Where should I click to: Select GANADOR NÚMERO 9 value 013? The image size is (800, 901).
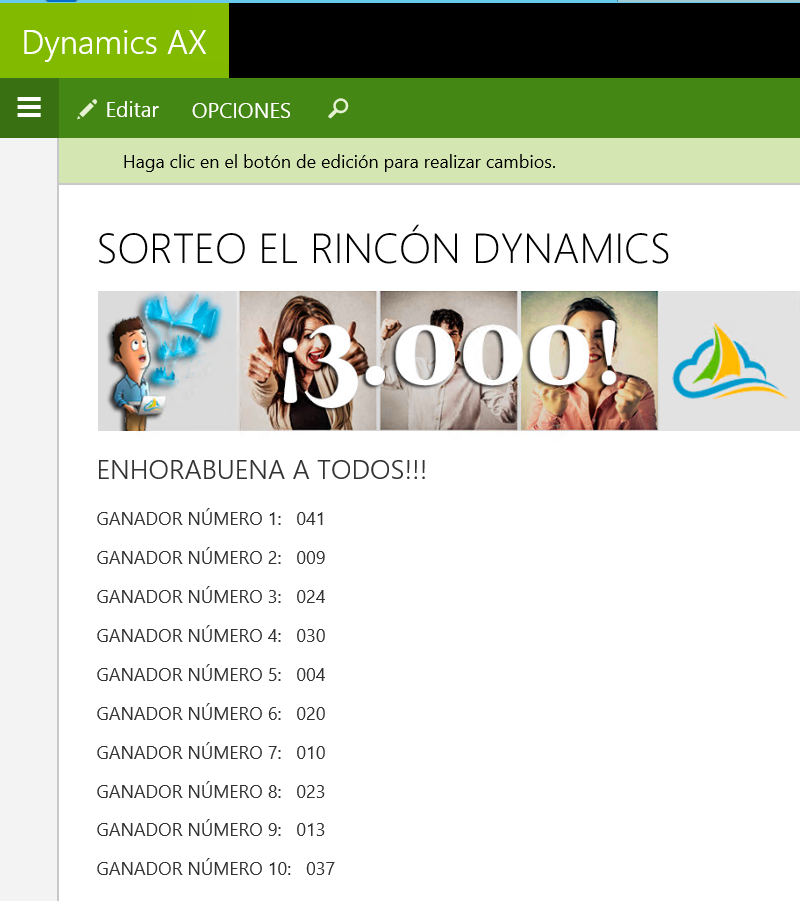click(x=311, y=830)
